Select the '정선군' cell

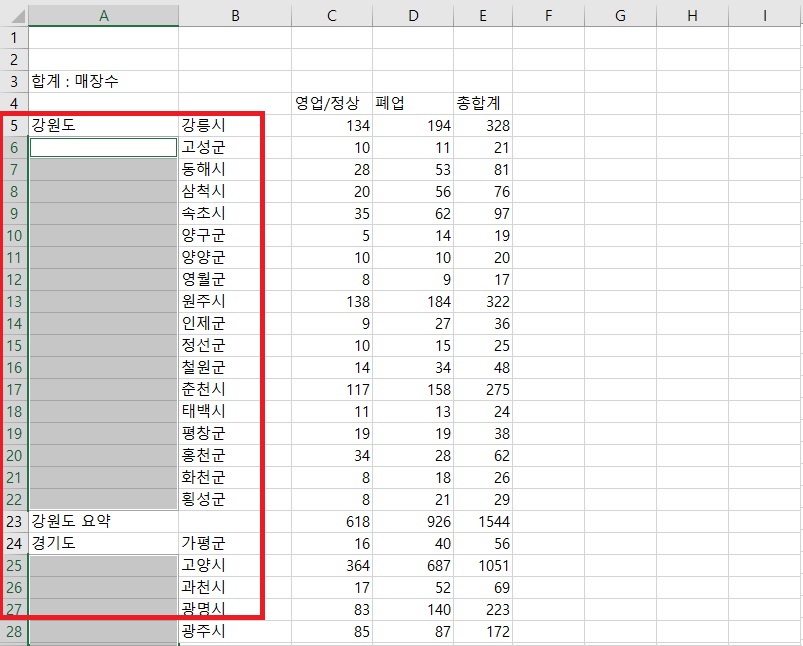coord(235,346)
